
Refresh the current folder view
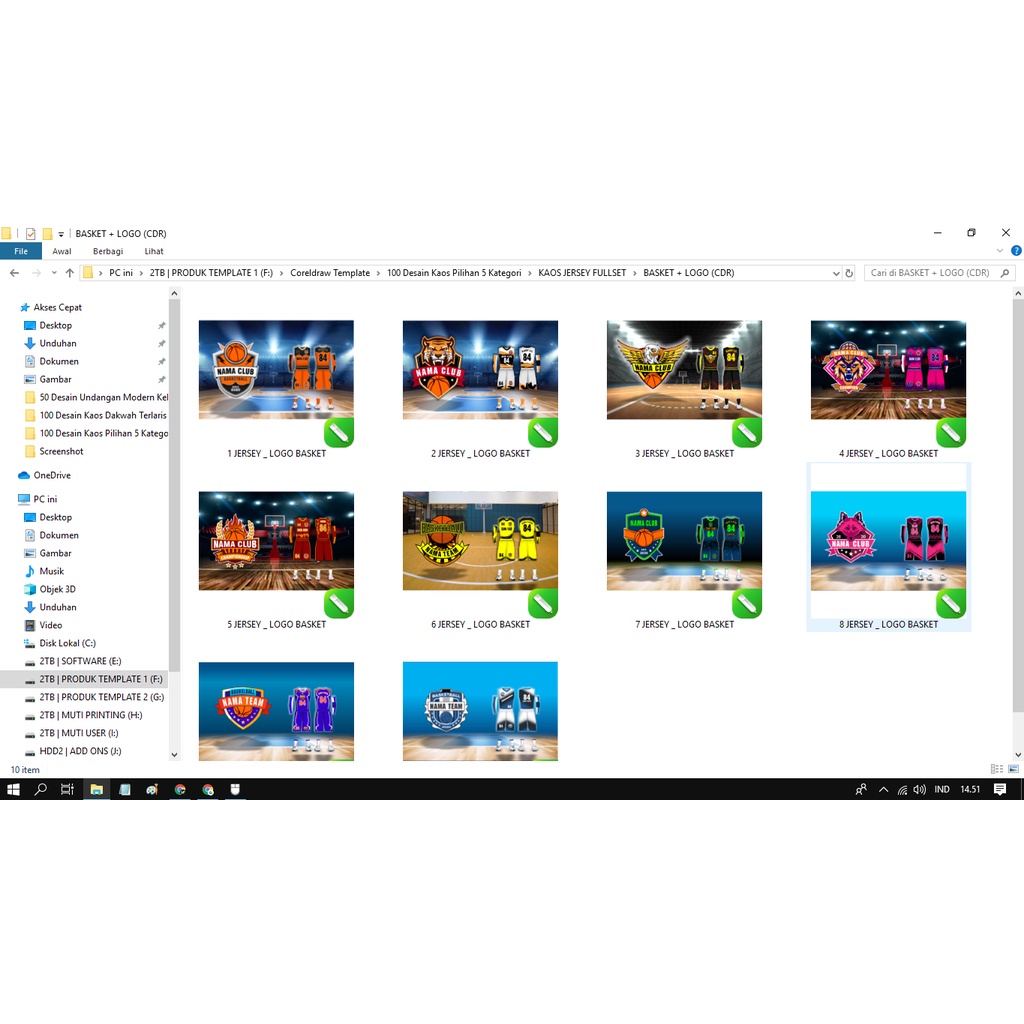coord(849,273)
